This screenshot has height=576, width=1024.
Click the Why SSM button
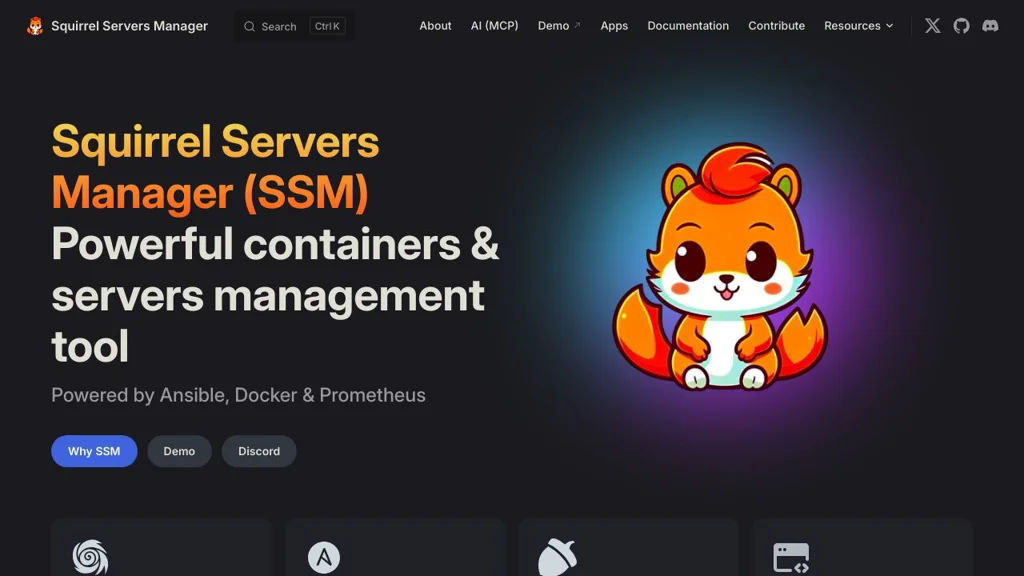tap(94, 451)
